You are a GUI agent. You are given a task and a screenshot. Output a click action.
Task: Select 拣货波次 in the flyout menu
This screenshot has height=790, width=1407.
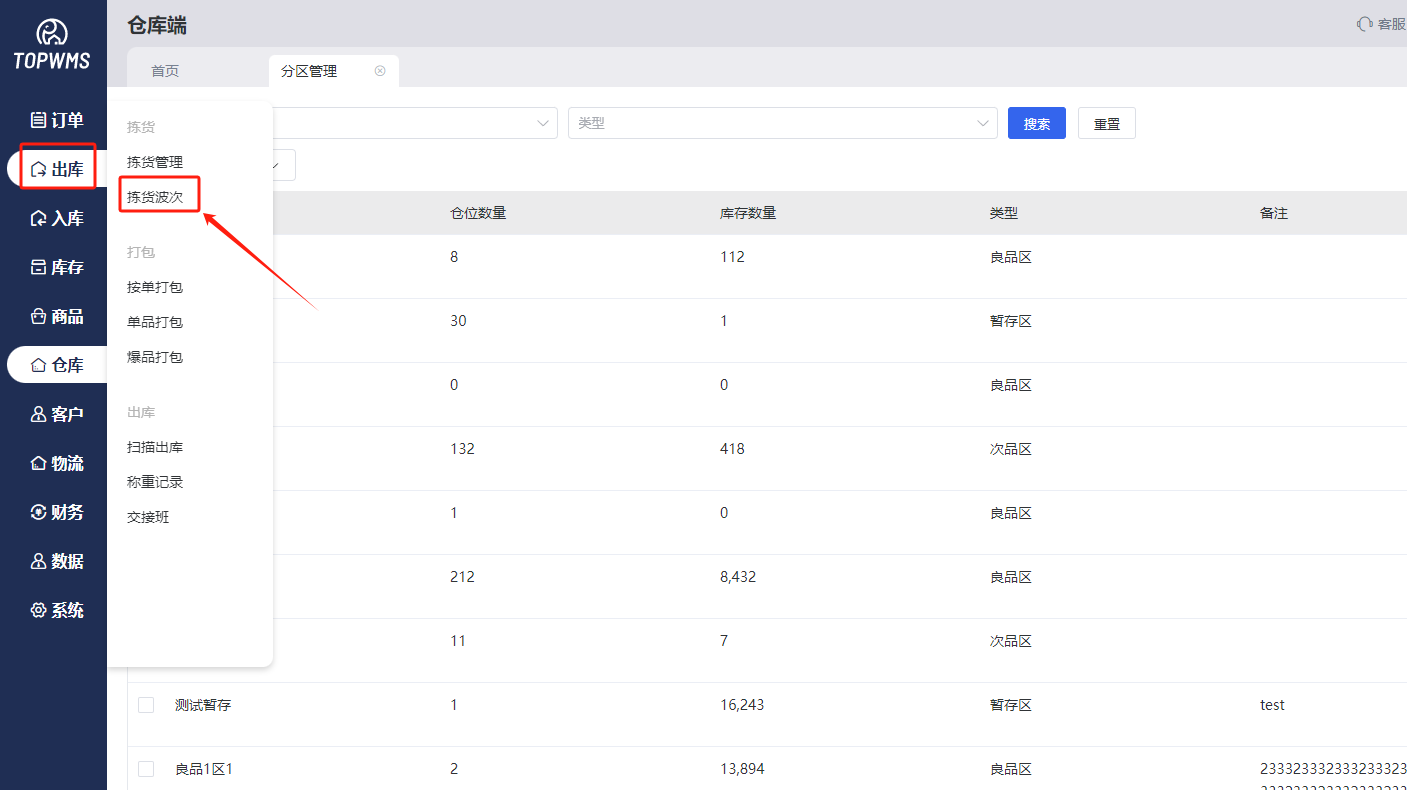tap(155, 197)
